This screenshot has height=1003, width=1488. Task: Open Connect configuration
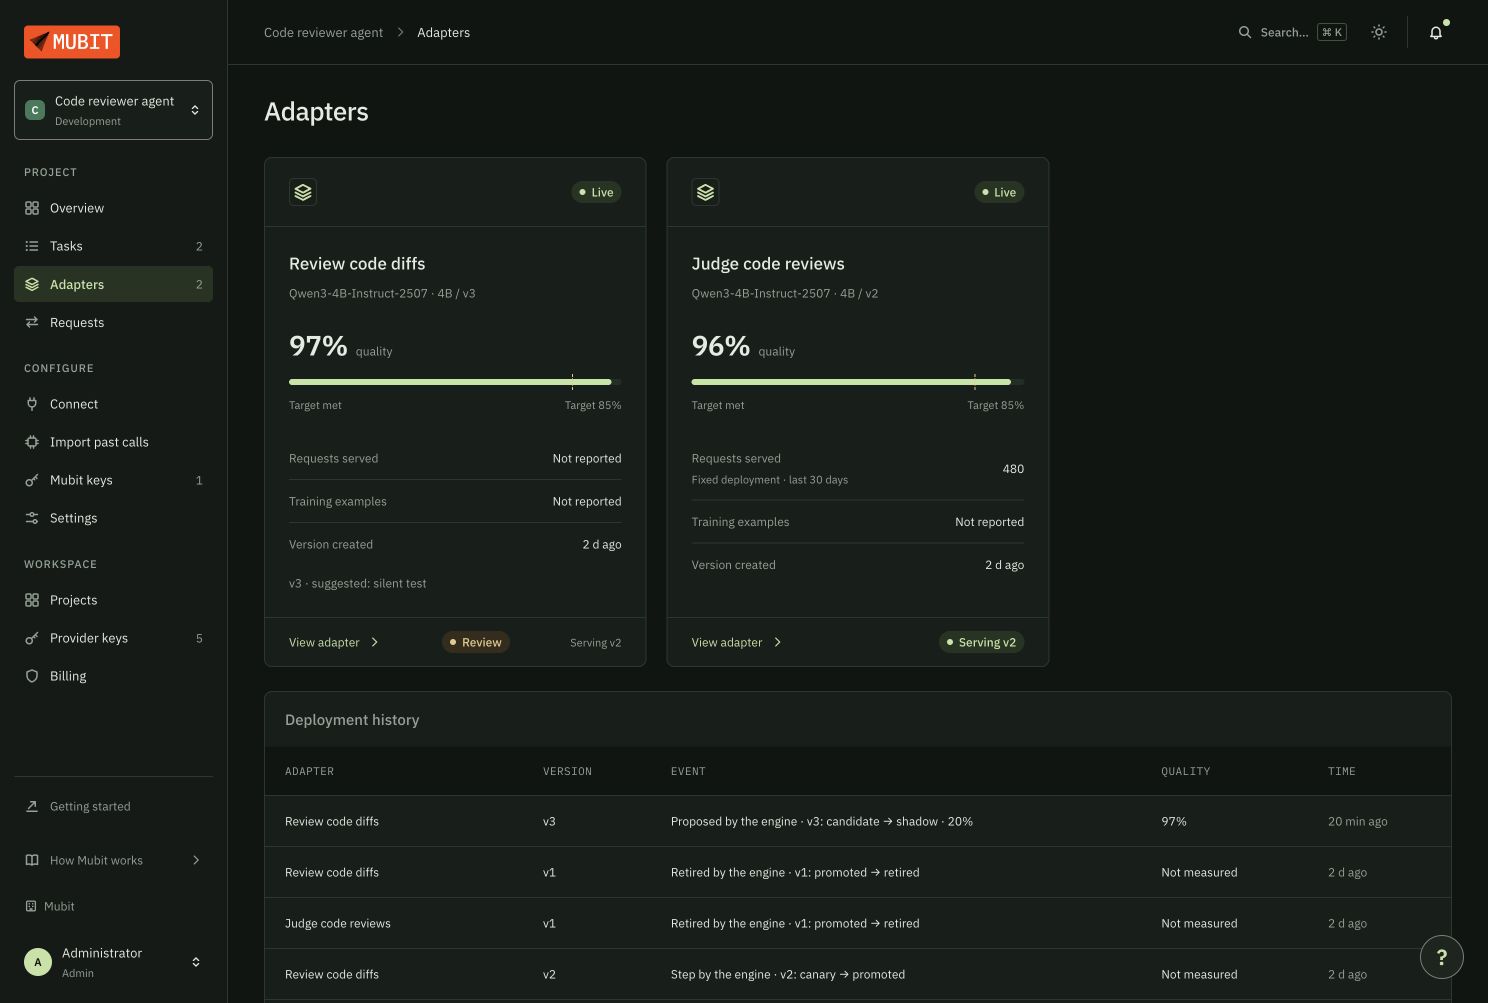(x=113, y=404)
